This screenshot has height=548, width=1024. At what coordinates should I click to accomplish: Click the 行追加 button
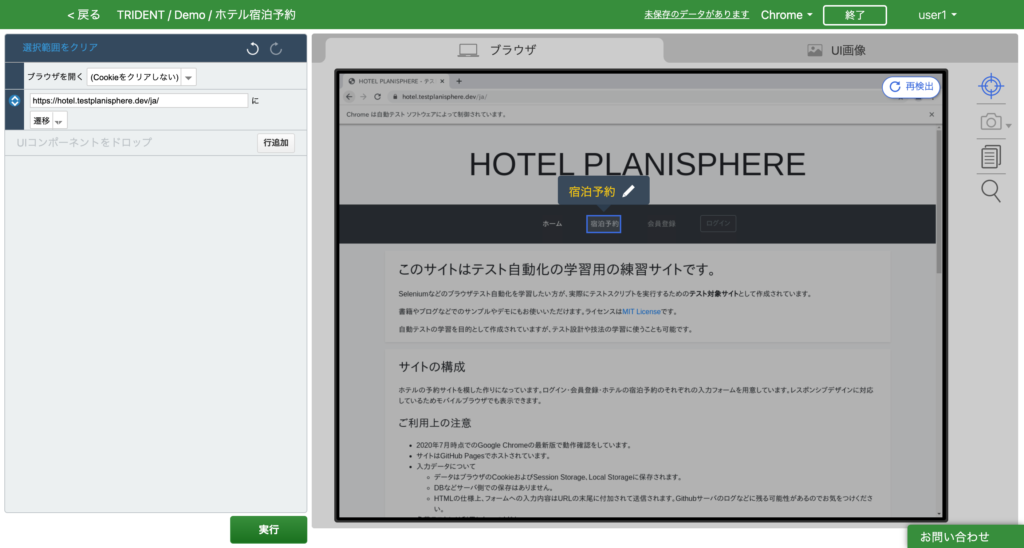click(x=276, y=142)
